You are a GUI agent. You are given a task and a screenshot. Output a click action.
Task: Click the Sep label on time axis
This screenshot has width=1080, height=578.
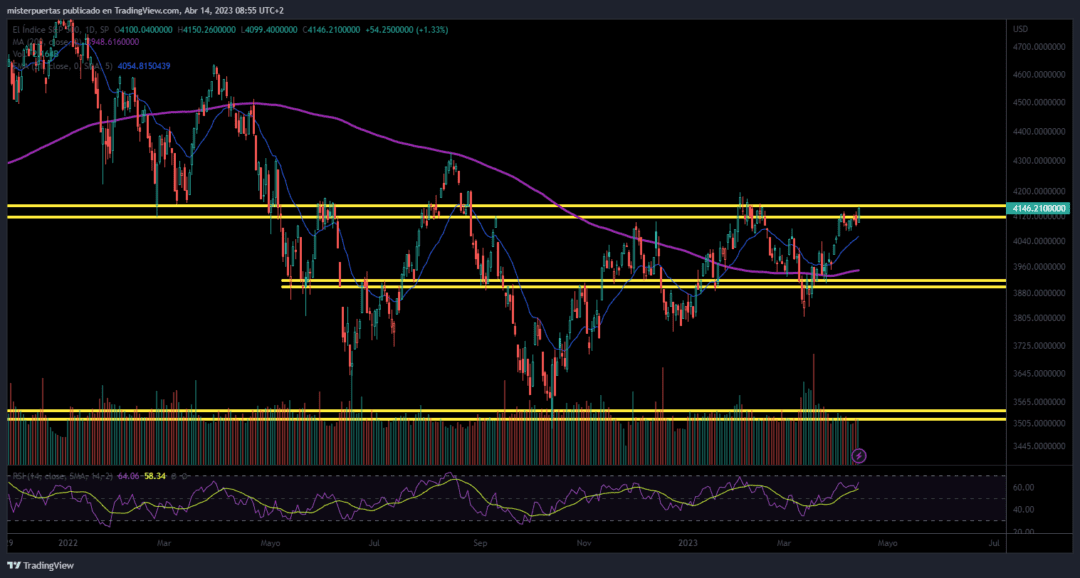(x=480, y=543)
